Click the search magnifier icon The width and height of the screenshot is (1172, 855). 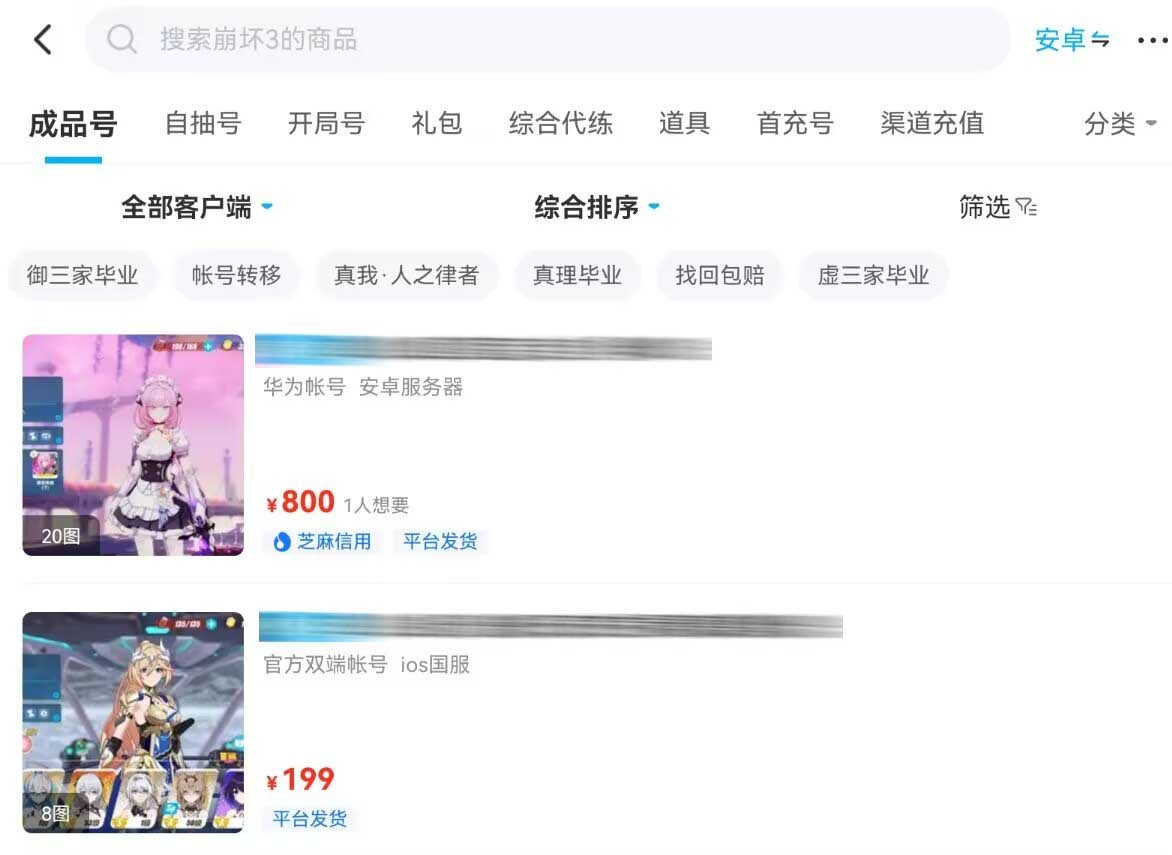pos(122,39)
